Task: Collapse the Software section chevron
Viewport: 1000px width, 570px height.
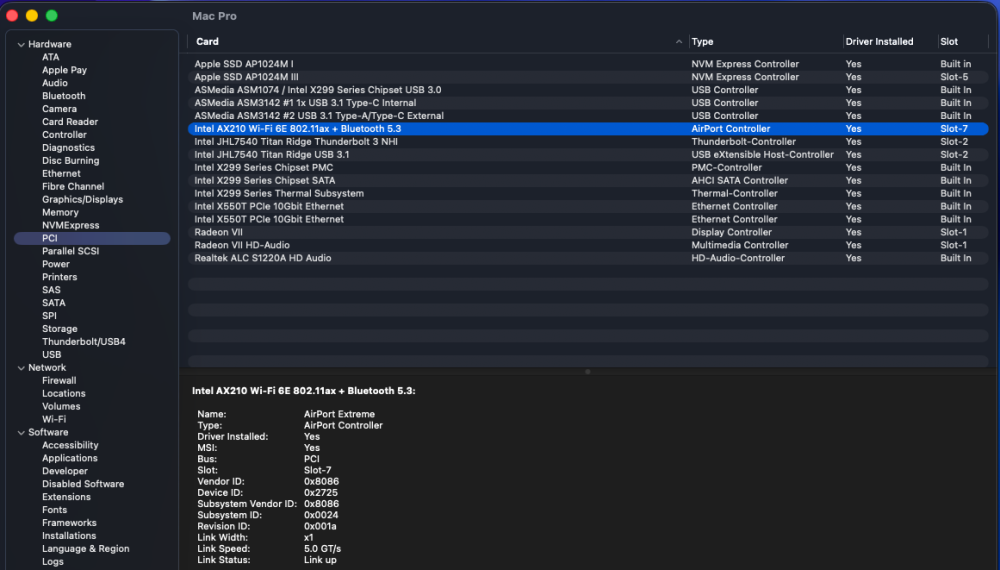Action: pyautogui.click(x=21, y=432)
